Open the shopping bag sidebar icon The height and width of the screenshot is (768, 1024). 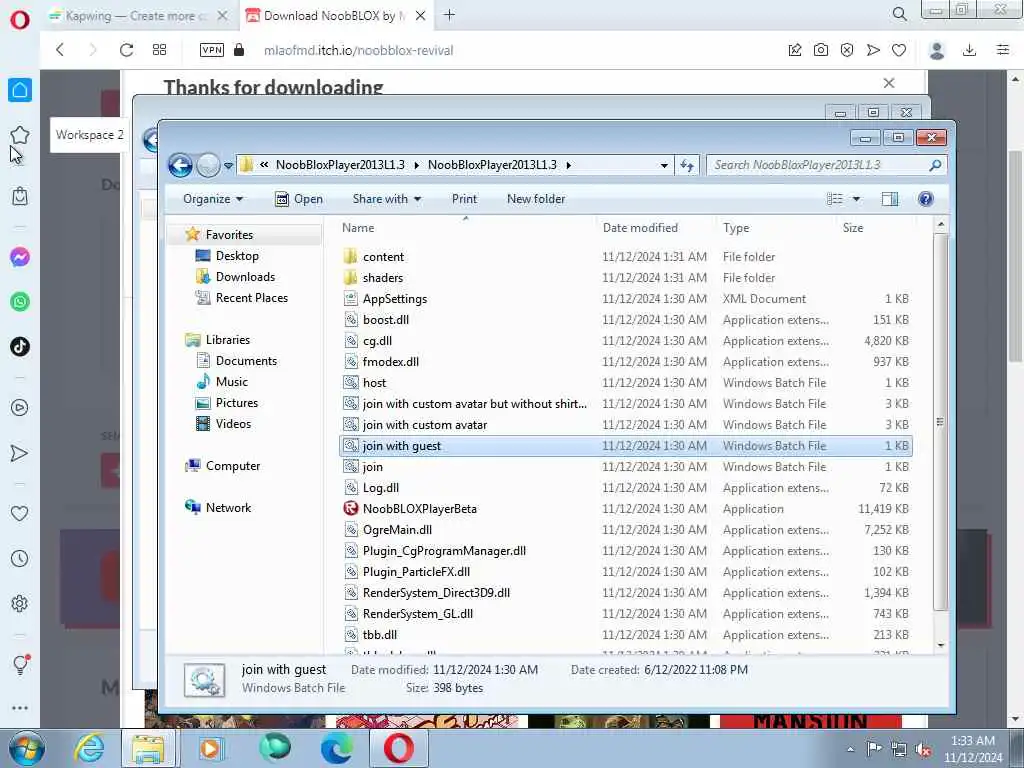[20, 196]
